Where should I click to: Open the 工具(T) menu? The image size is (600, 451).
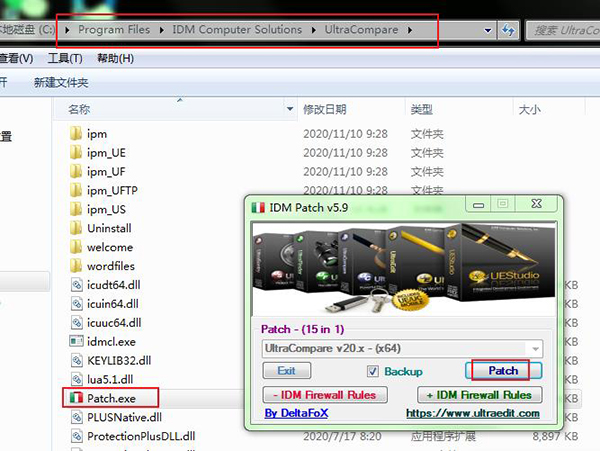[65, 59]
